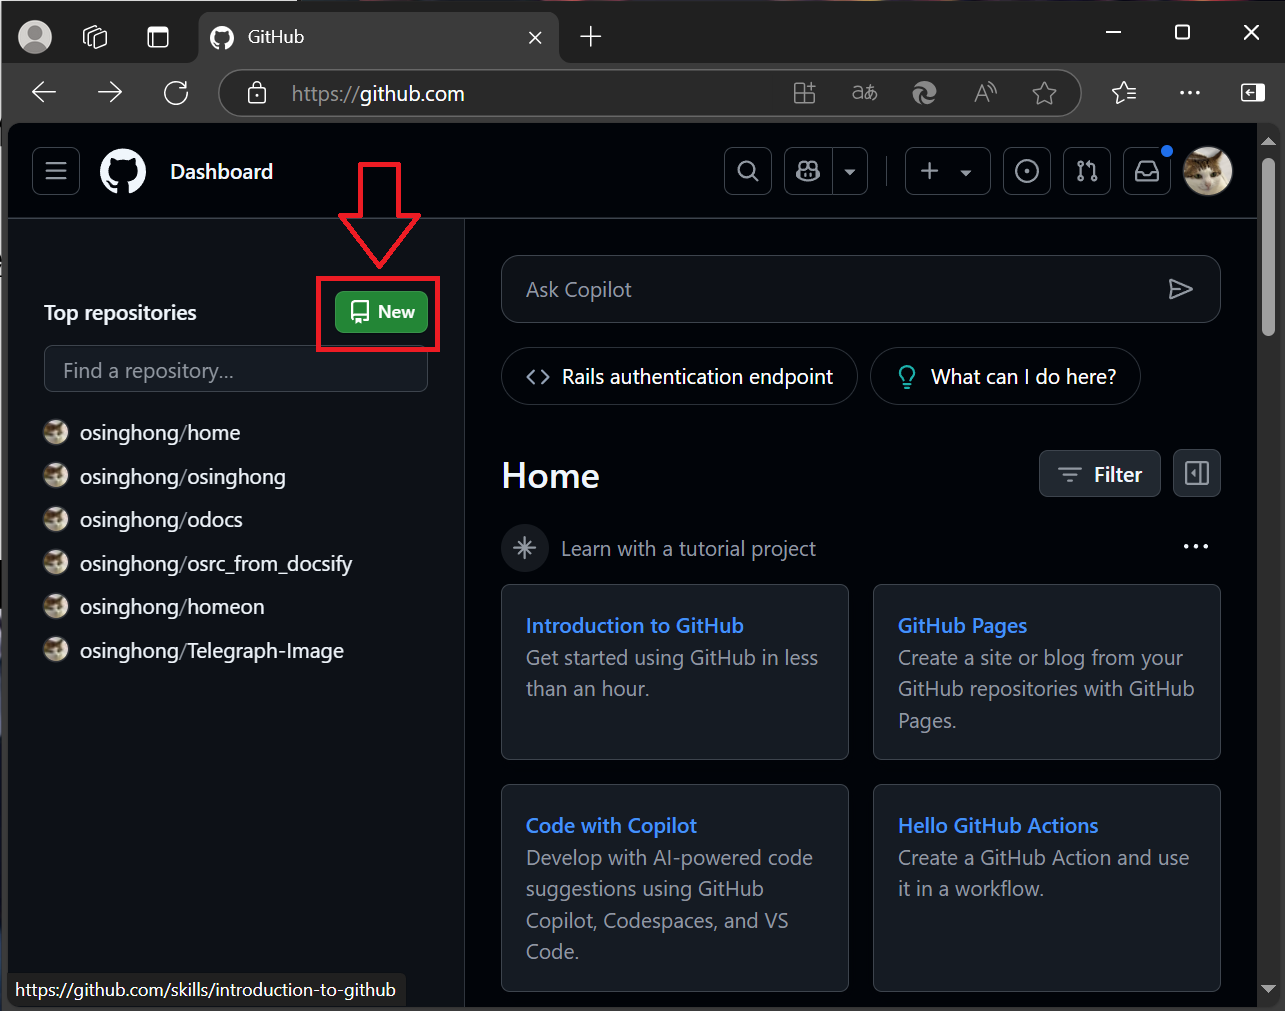The height and width of the screenshot is (1011, 1285).
Task: Open the Pull requests icon
Action: [1087, 171]
